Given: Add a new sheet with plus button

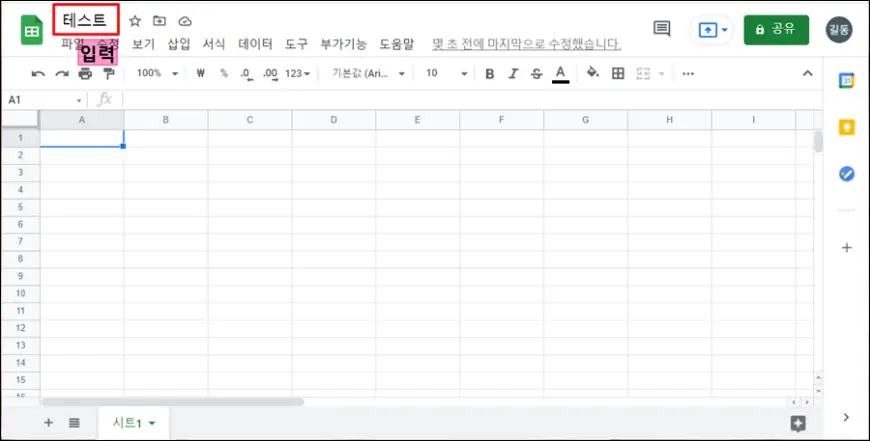Looking at the screenshot, I should click(48, 423).
